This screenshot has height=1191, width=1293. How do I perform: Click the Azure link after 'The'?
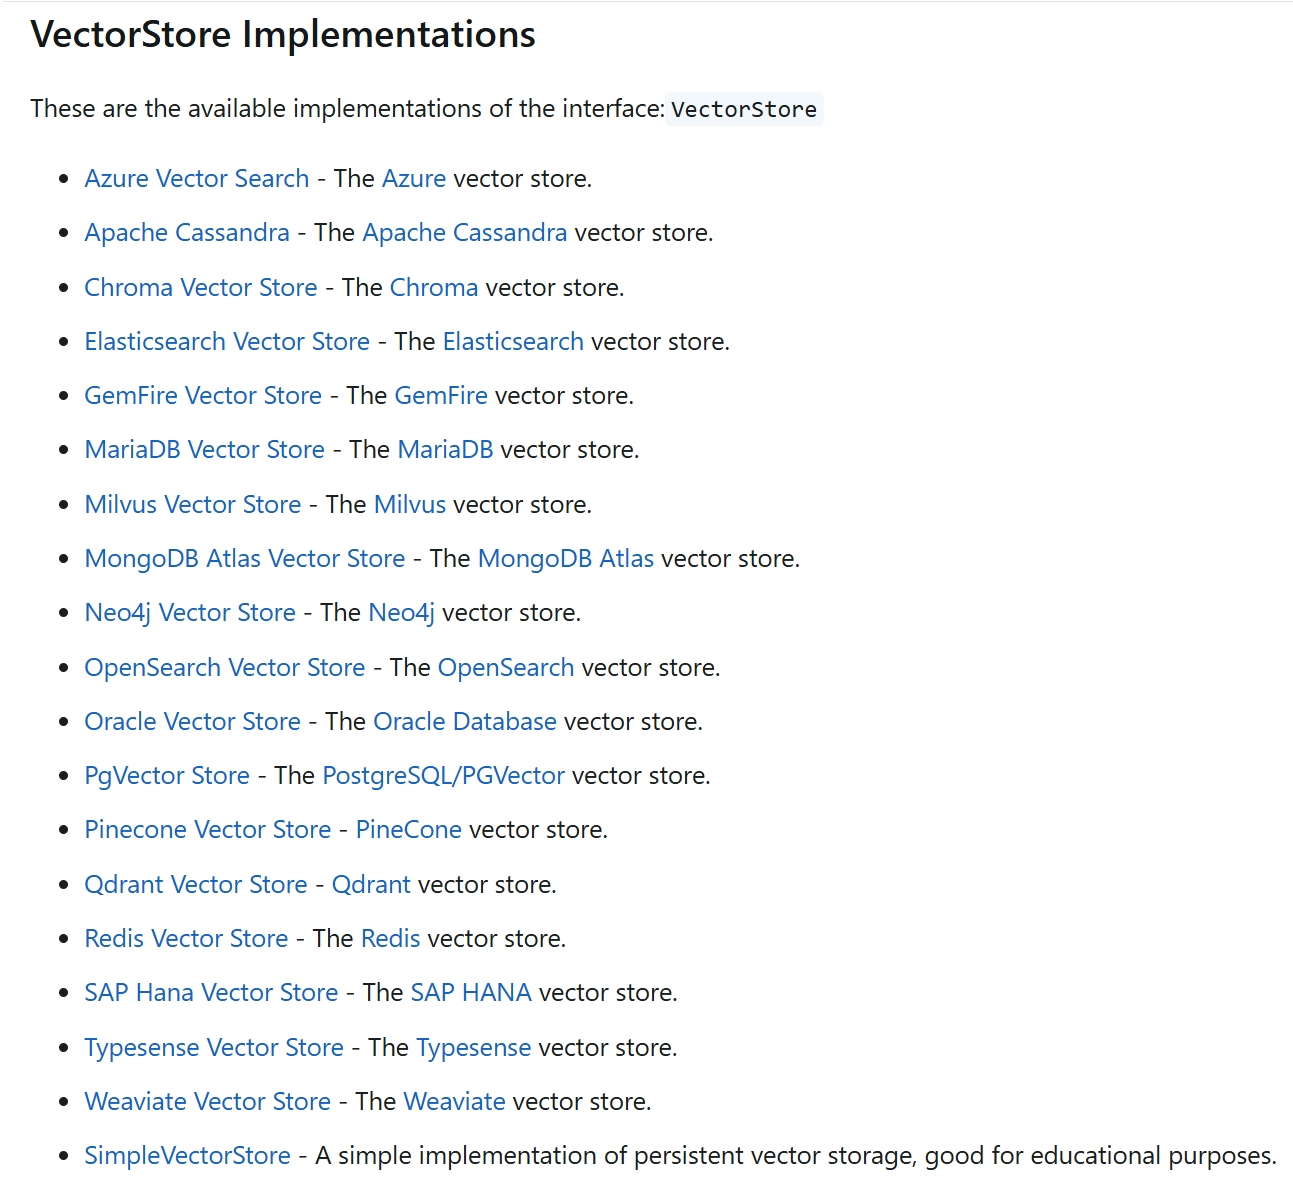[414, 179]
